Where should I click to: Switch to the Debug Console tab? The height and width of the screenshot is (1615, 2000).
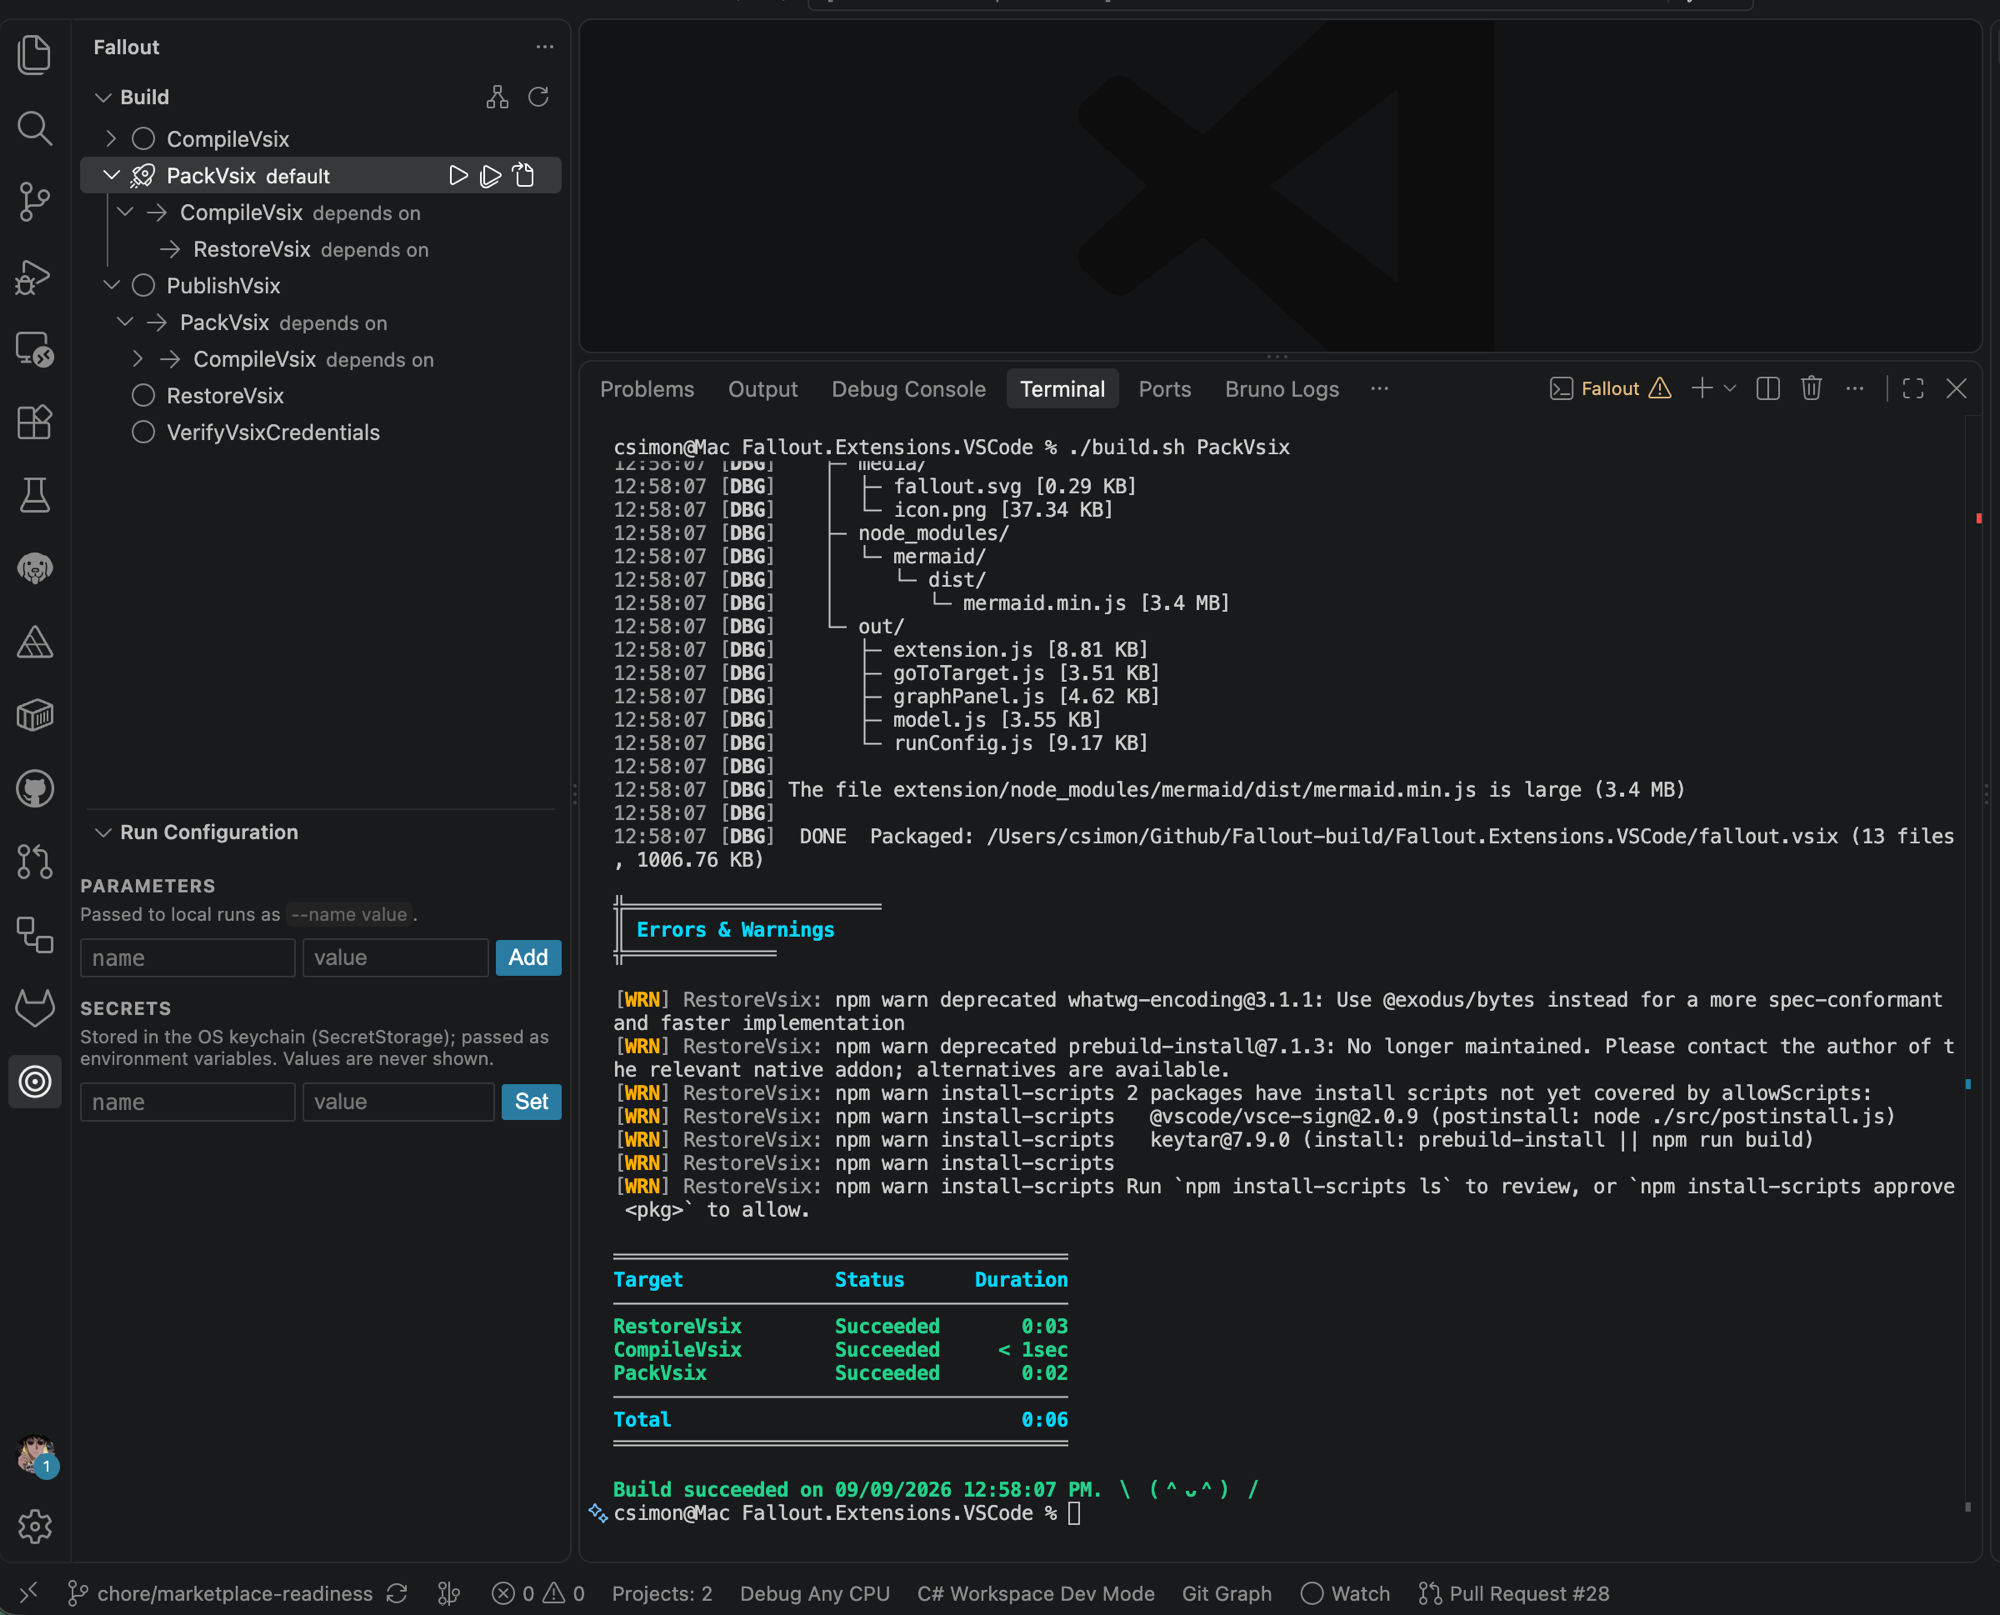908,389
